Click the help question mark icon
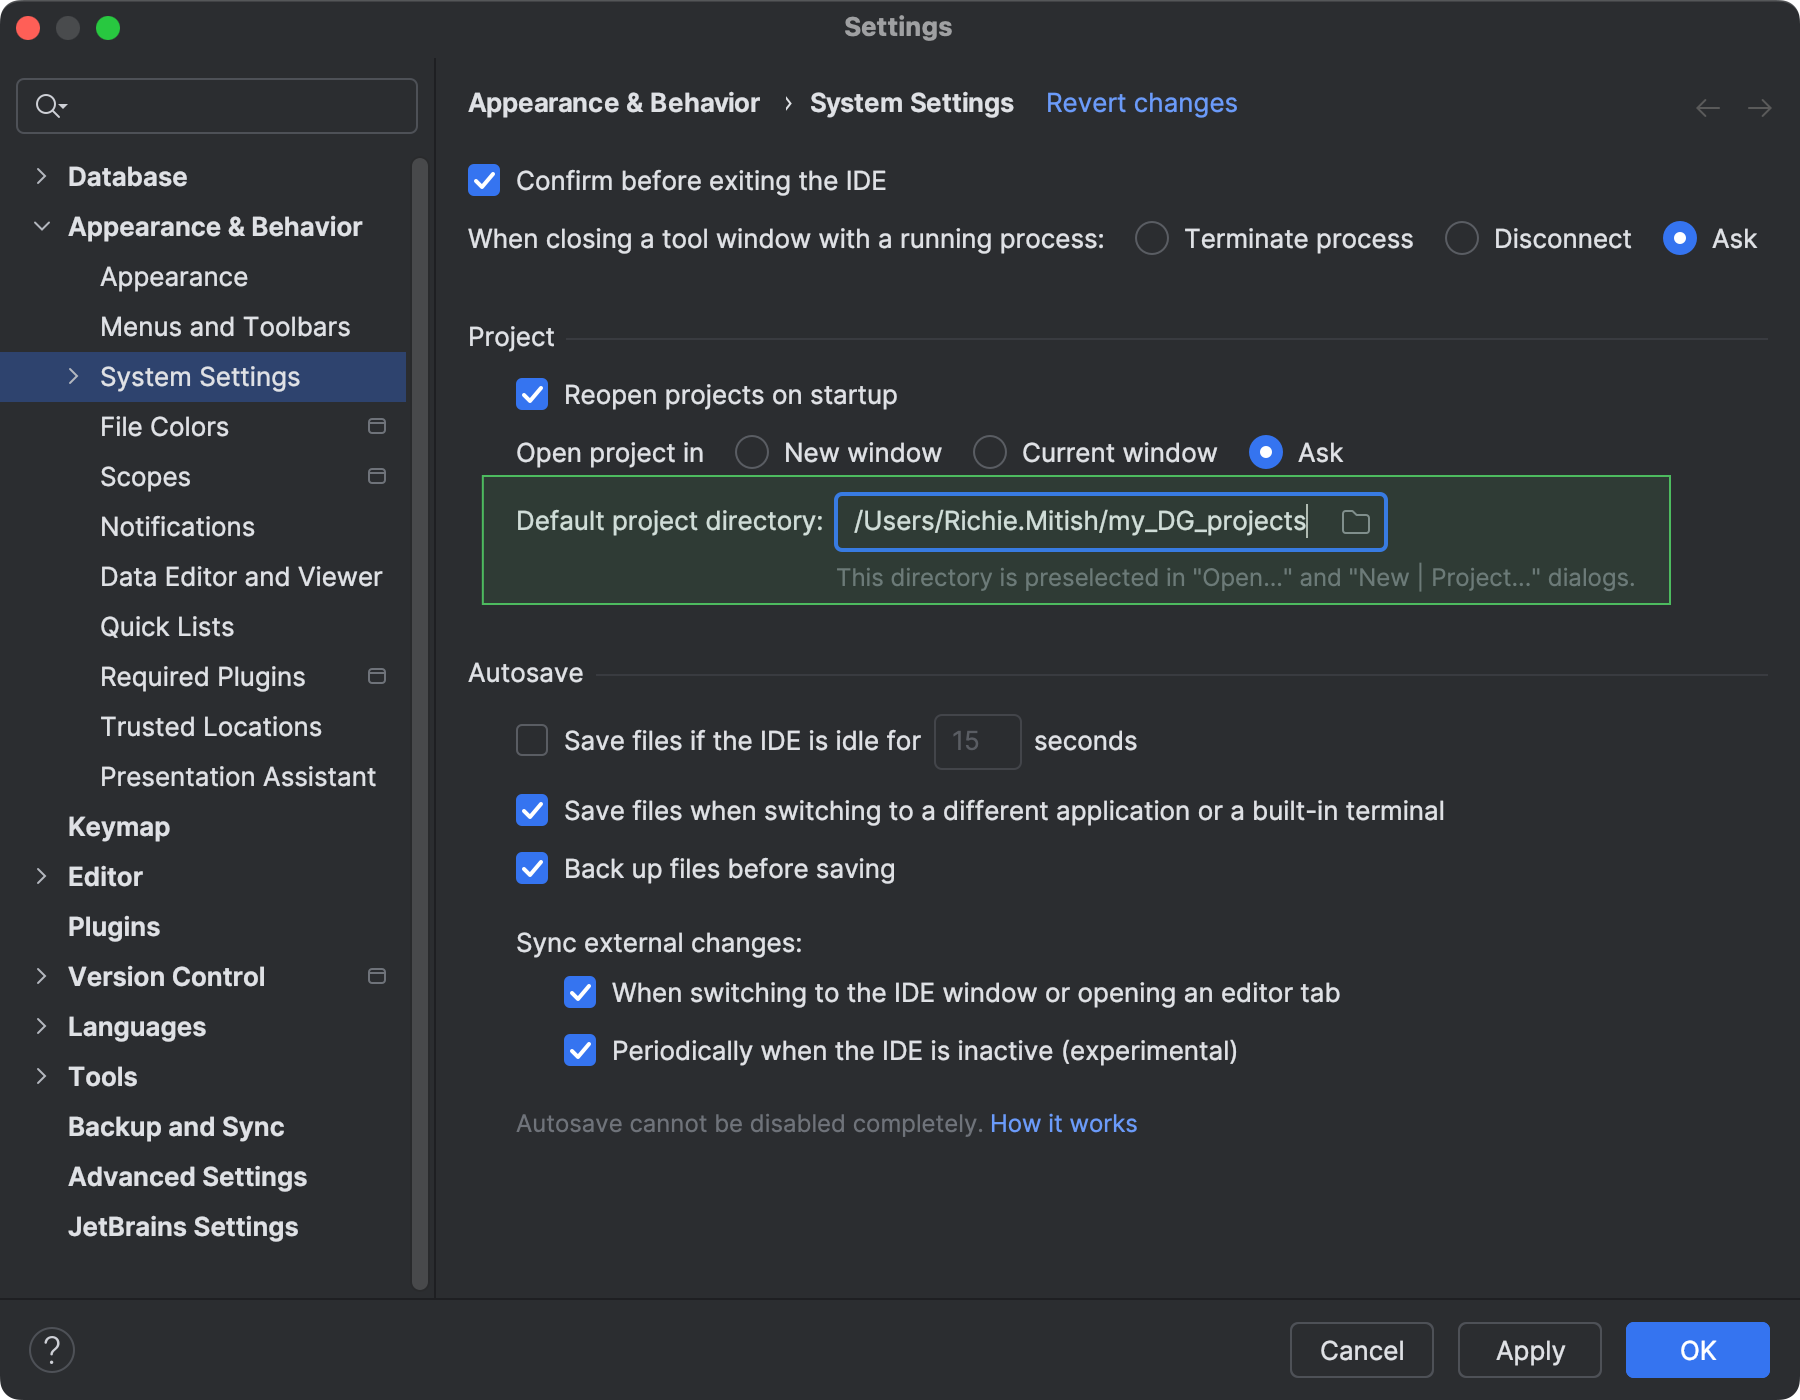The width and height of the screenshot is (1800, 1400). [52, 1349]
